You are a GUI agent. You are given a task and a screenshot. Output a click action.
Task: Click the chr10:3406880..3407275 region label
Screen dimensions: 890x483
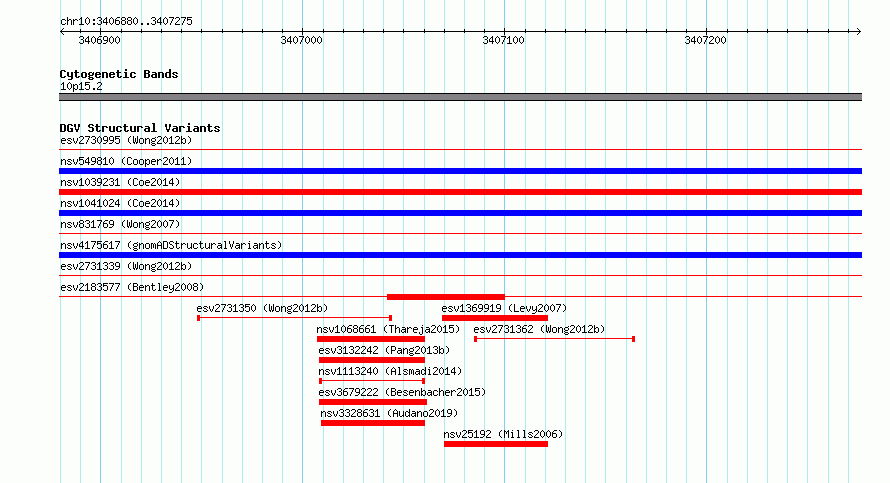tap(126, 21)
